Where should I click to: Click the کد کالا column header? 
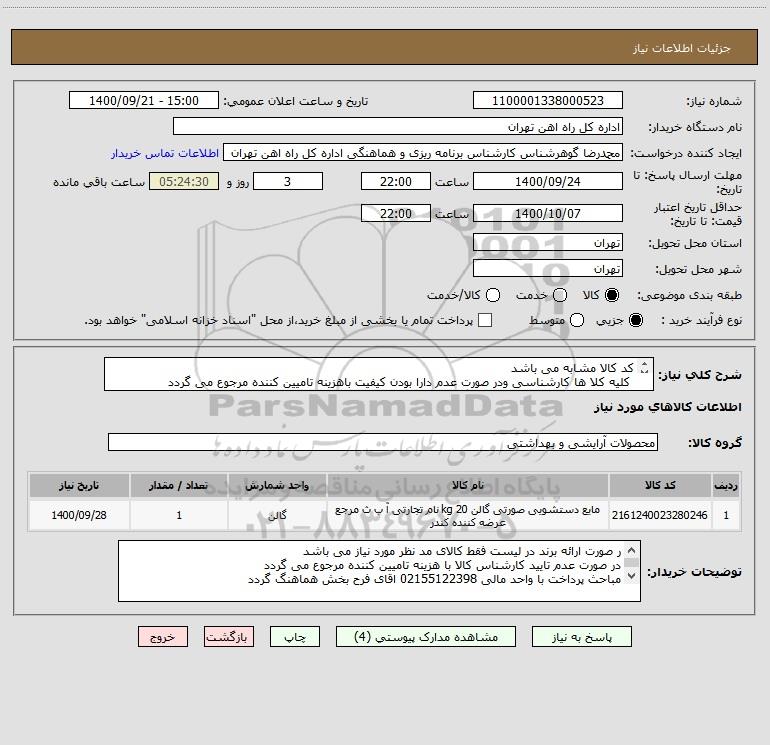tap(660, 486)
